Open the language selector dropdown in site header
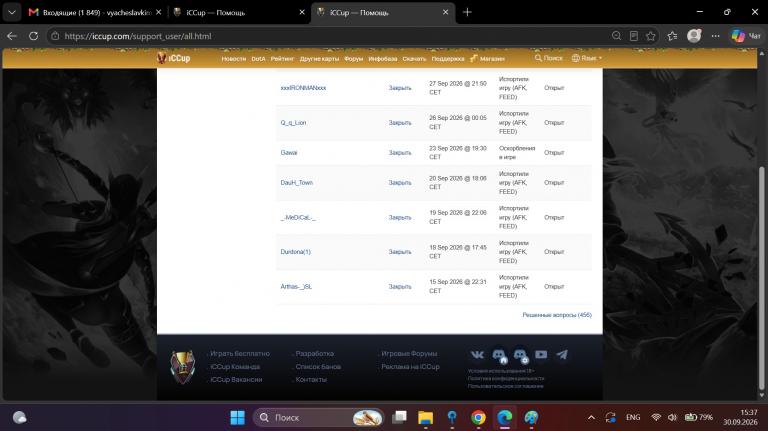 pos(586,58)
